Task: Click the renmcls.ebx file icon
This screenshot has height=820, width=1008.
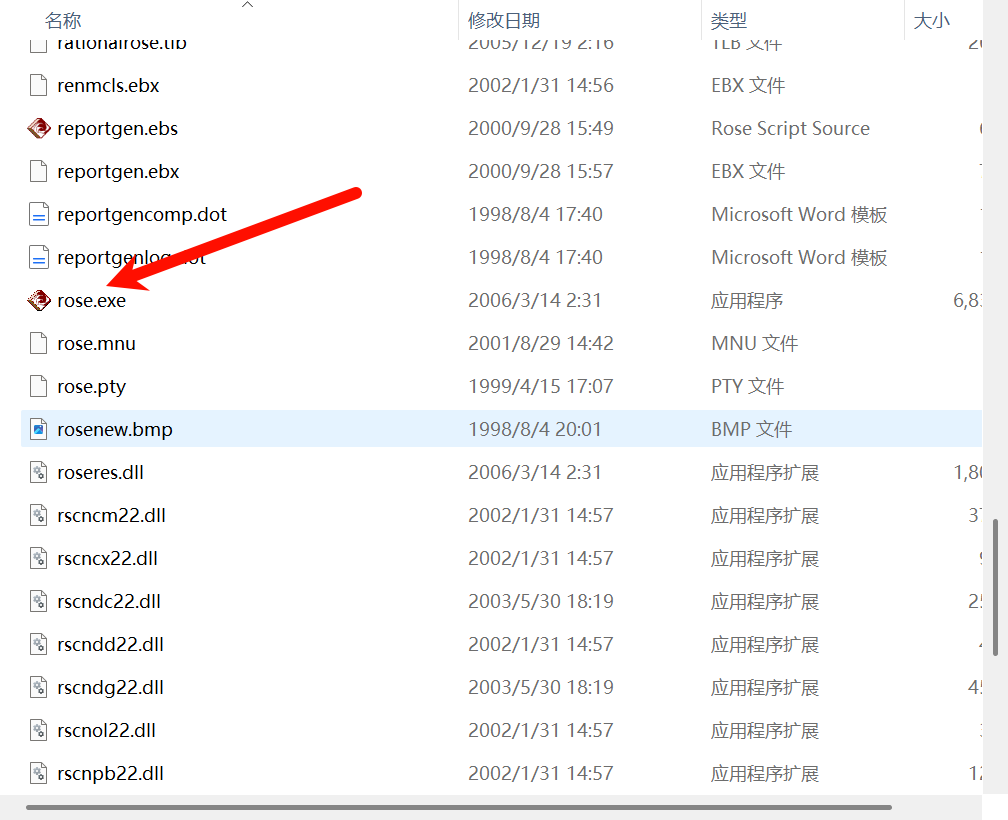Action: pyautogui.click(x=39, y=85)
